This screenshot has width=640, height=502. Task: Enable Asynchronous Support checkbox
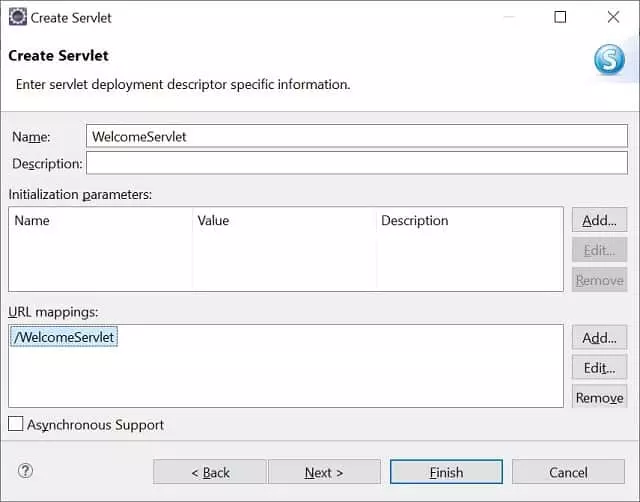click(16, 424)
